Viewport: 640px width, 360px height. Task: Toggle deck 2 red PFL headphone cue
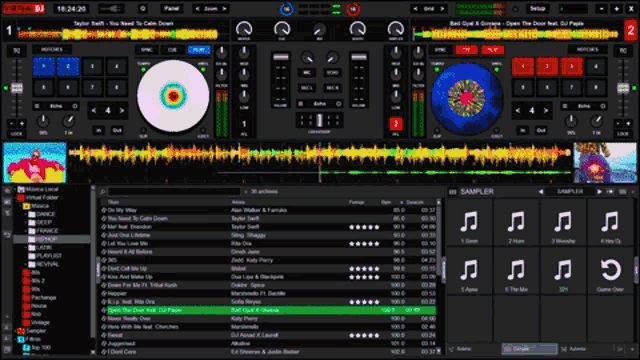[x=396, y=124]
